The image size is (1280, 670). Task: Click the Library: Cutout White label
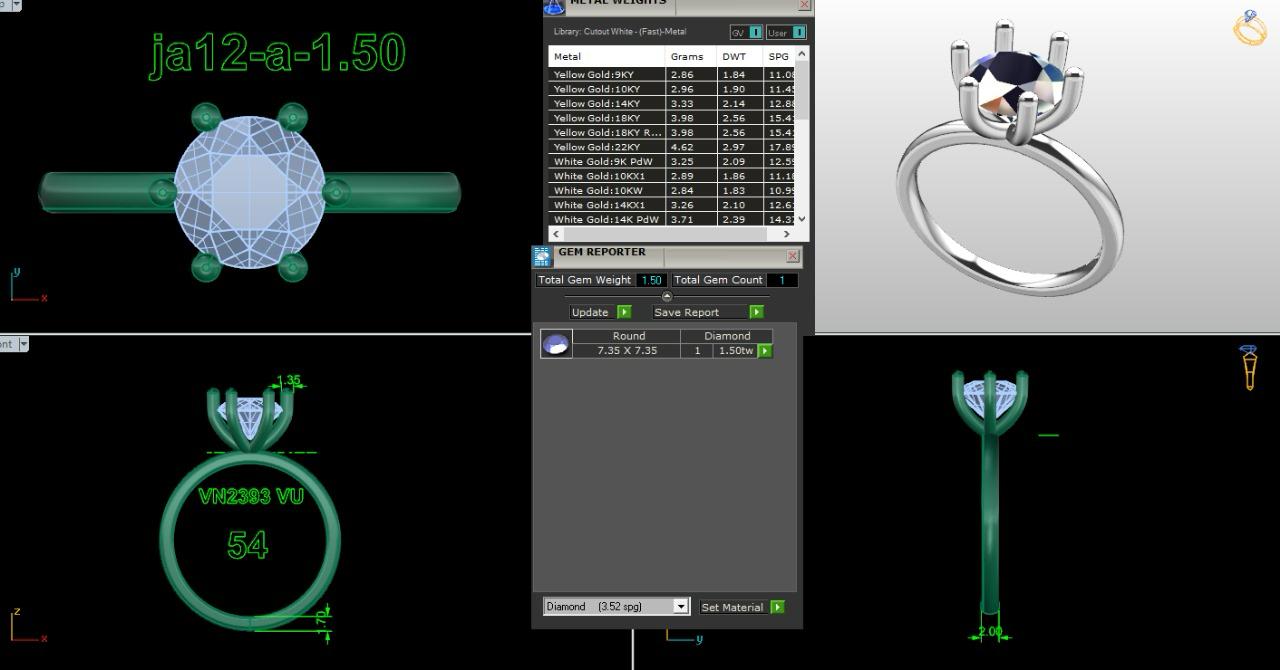(x=620, y=32)
